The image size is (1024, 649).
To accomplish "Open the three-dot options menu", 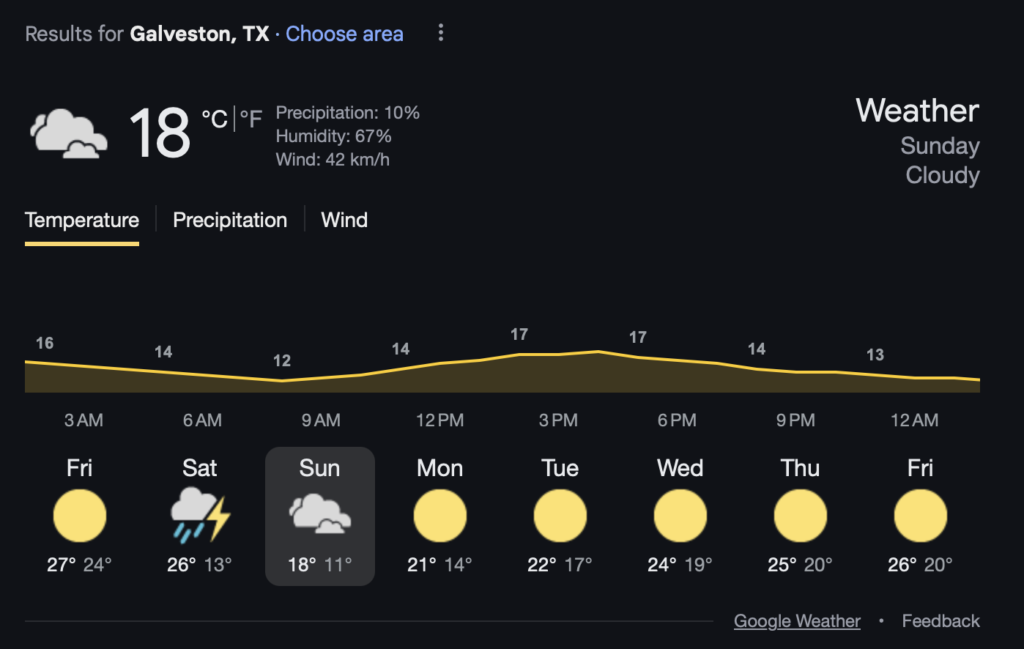I will [x=441, y=33].
